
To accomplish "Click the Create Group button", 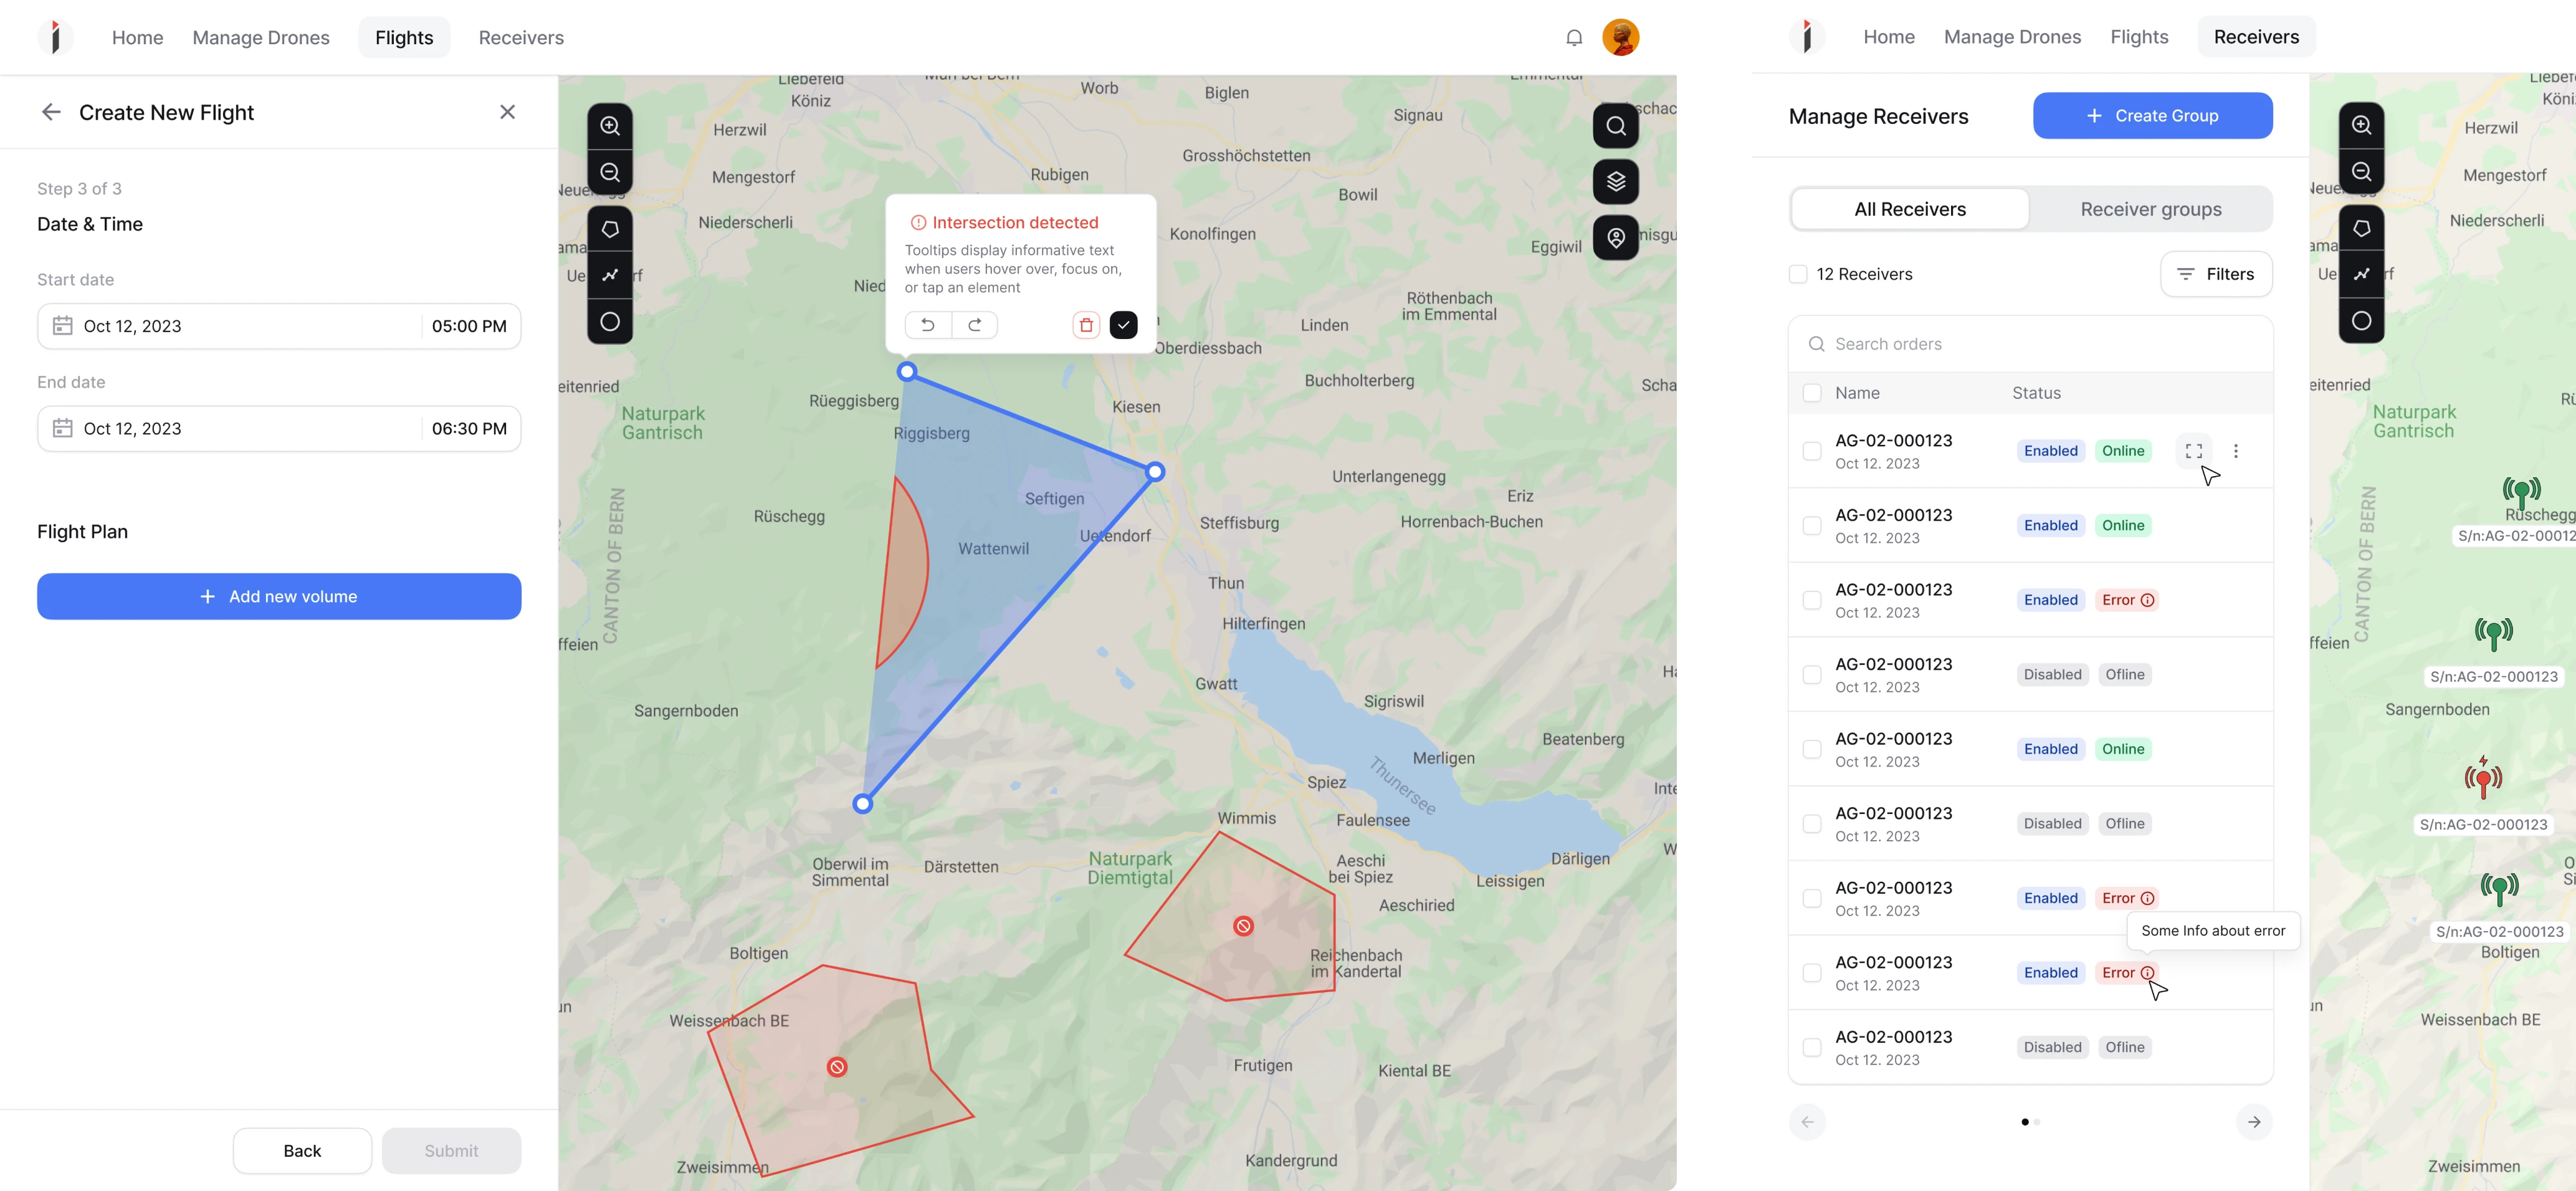I will [2152, 116].
